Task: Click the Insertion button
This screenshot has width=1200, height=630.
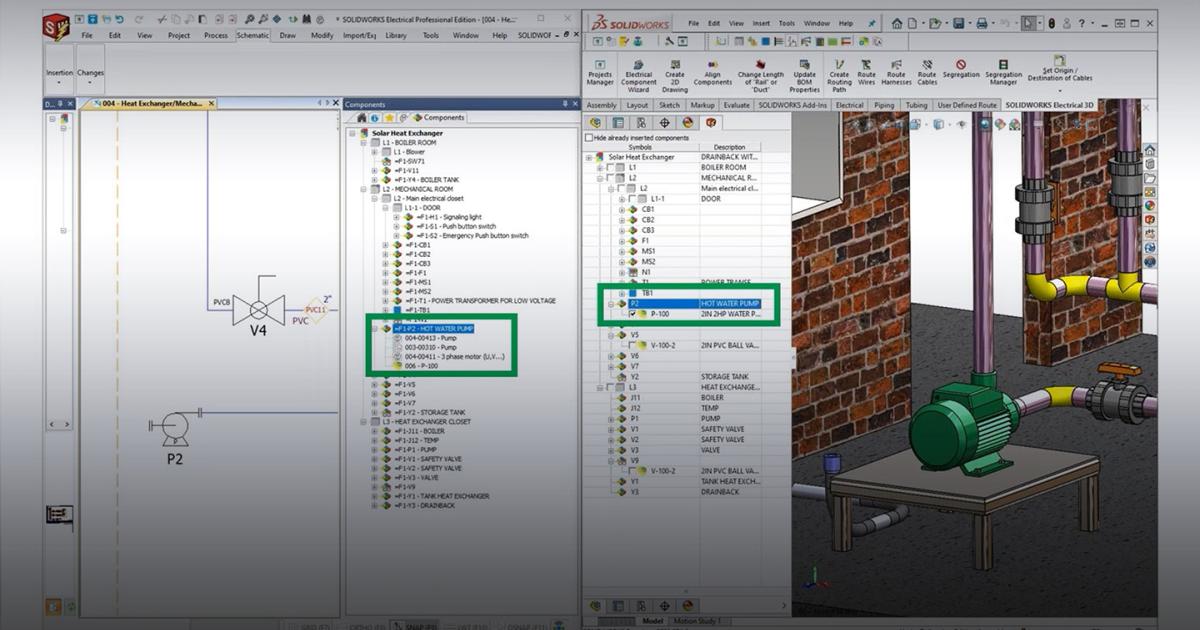Action: (59, 72)
